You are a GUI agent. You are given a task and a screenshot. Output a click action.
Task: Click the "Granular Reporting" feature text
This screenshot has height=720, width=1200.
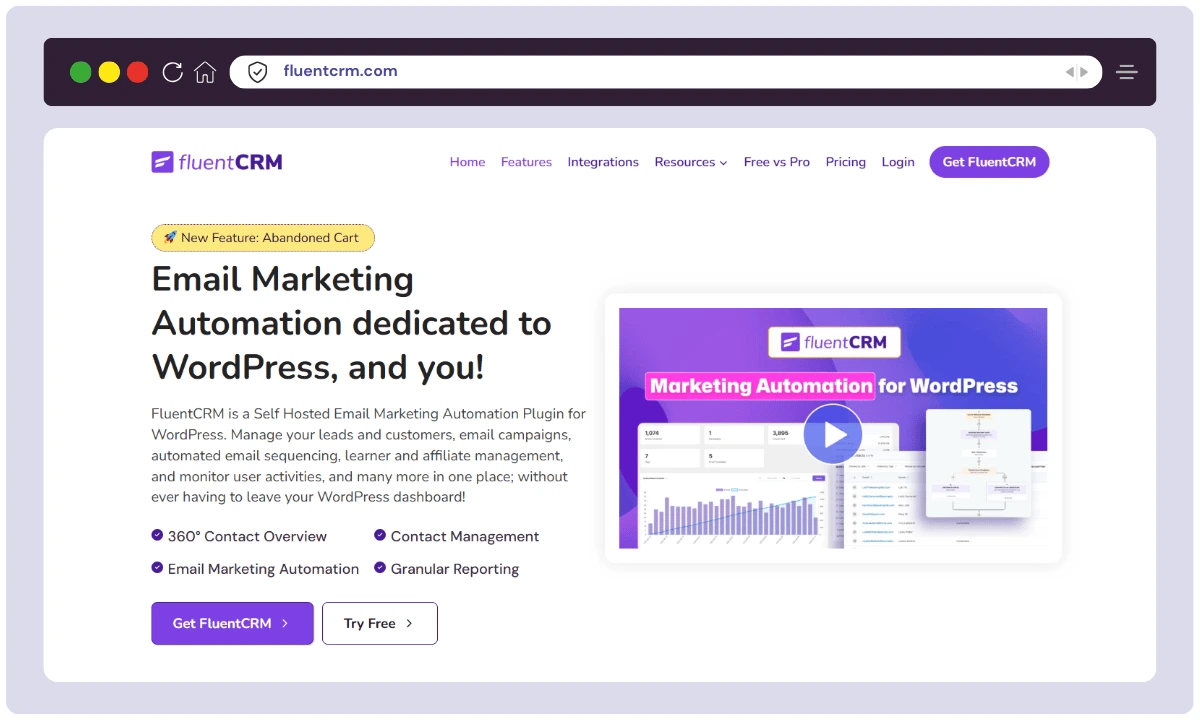point(455,569)
